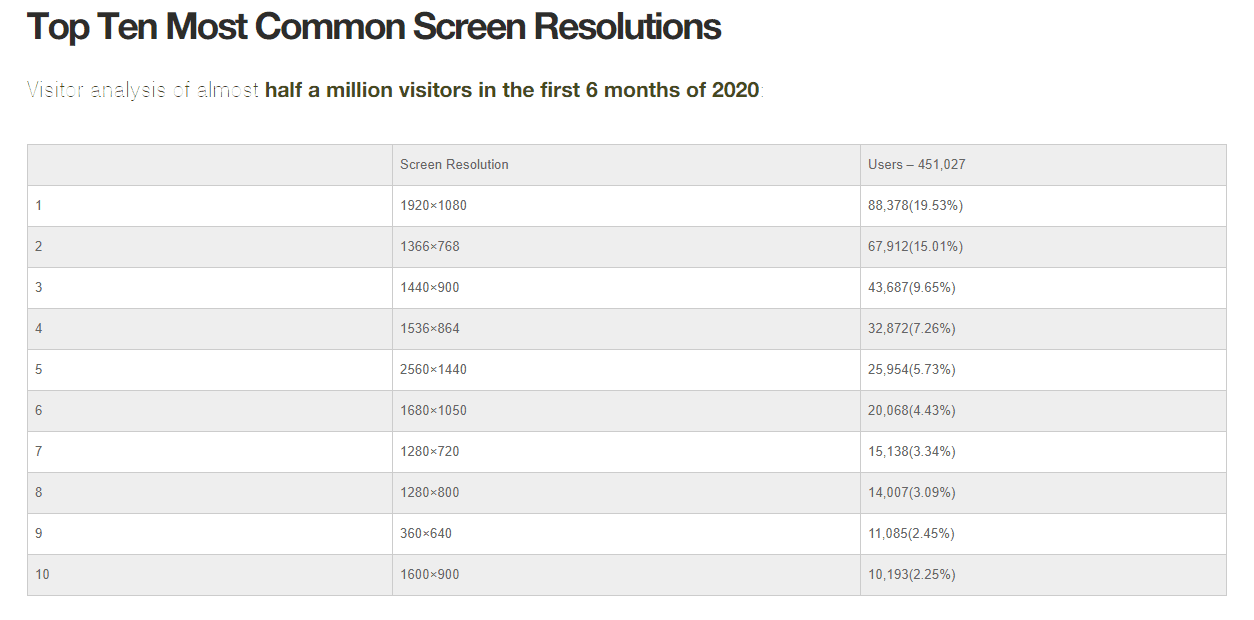Select the 360×640 resolution cell

coord(626,534)
